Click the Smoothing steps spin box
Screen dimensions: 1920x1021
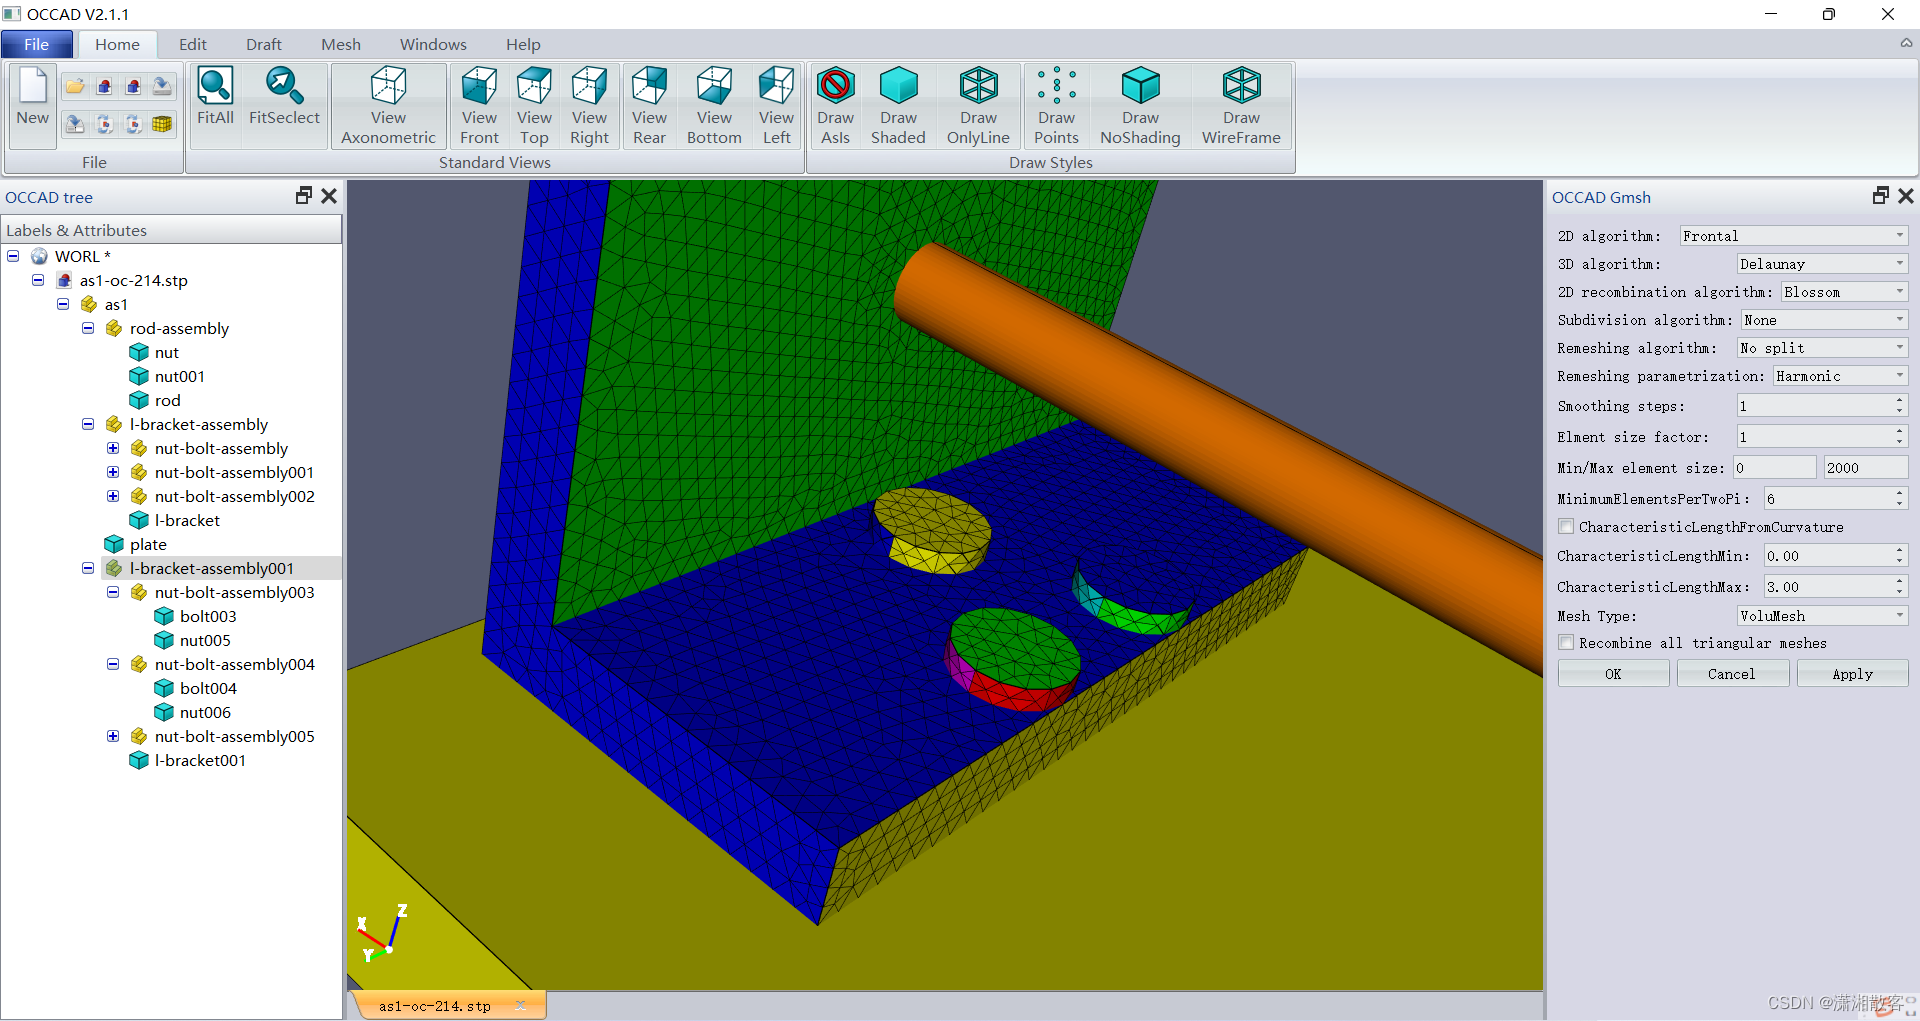pyautogui.click(x=1822, y=406)
